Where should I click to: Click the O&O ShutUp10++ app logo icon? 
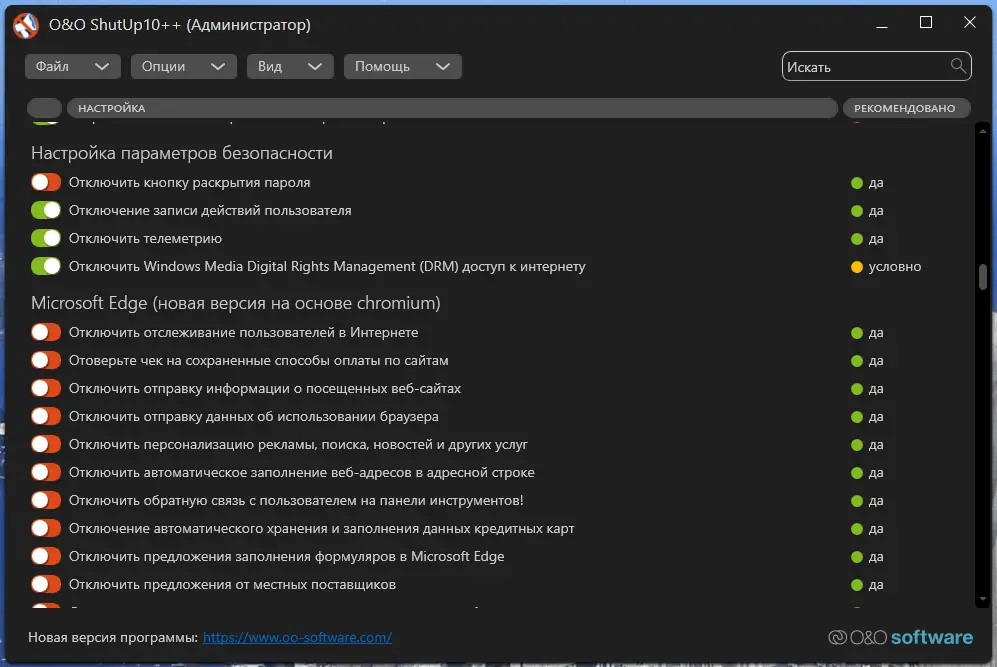click(26, 25)
